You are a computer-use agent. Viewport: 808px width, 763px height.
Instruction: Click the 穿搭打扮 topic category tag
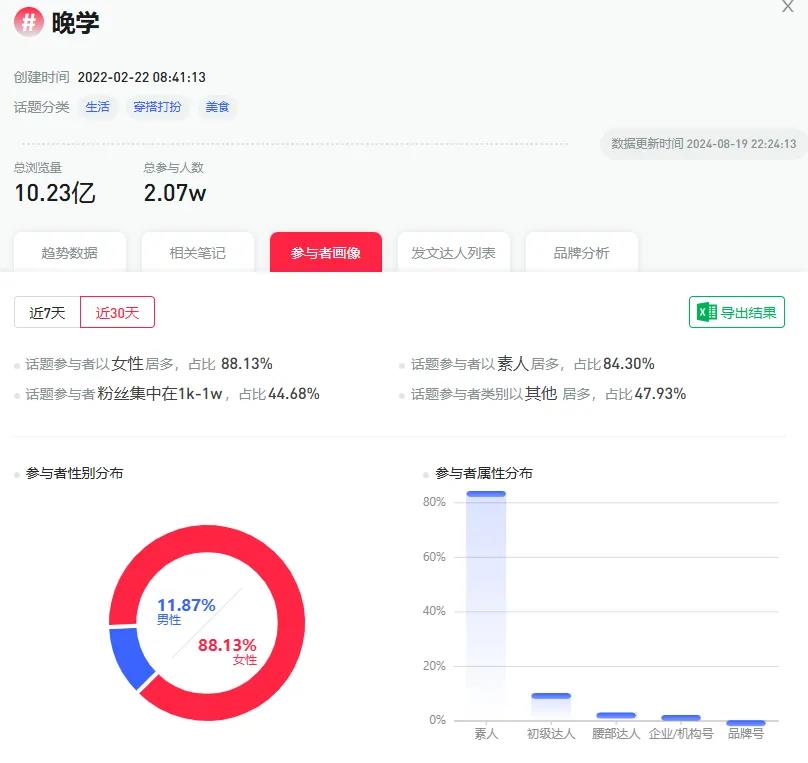[x=158, y=107]
